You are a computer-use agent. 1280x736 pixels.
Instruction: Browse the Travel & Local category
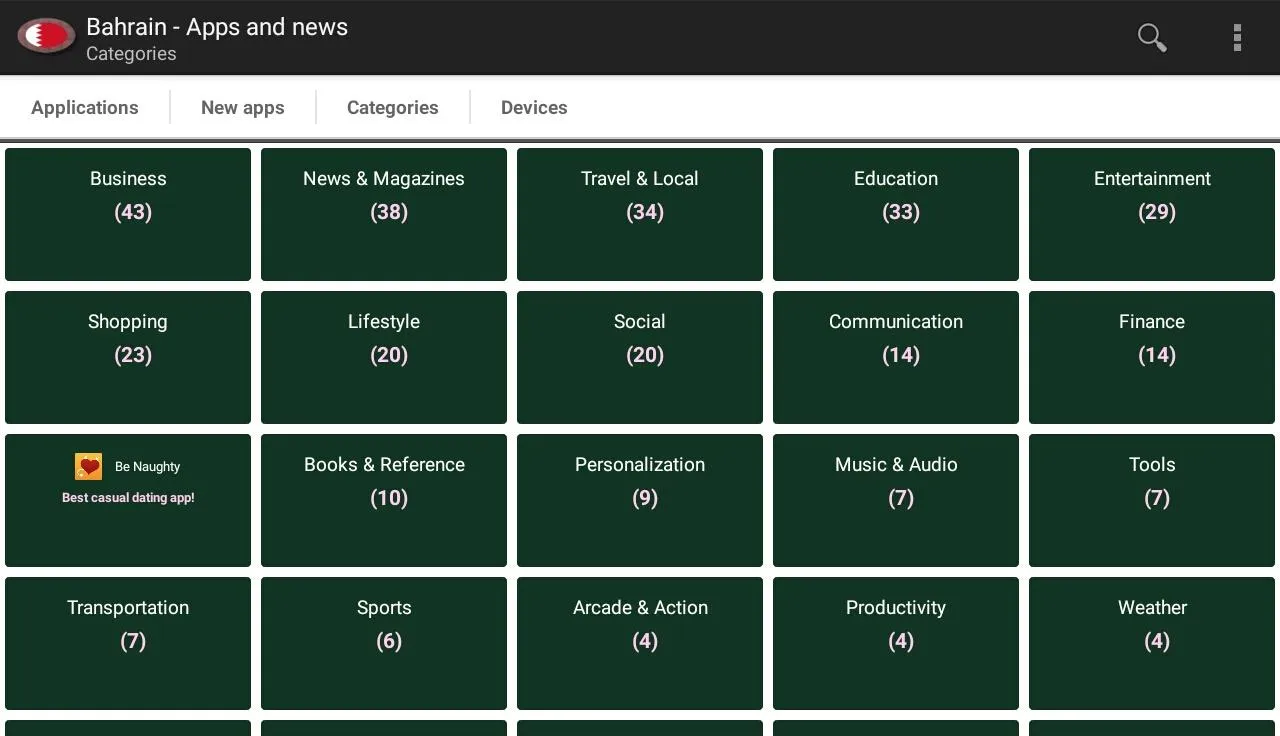tap(640, 215)
